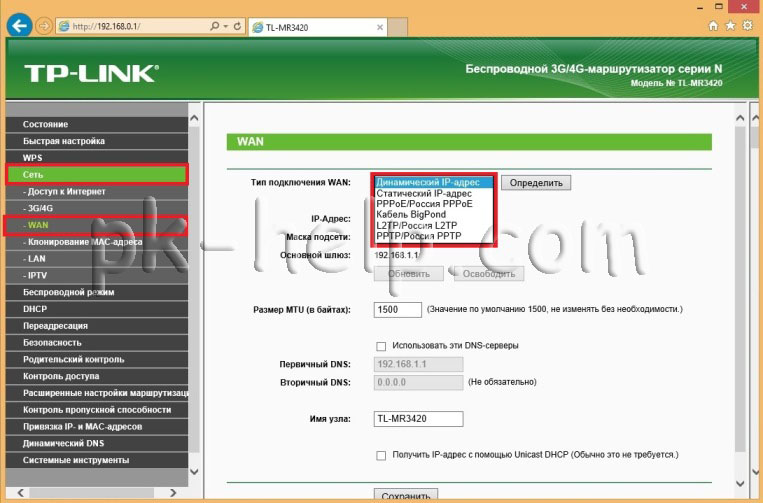Open browser settings gear icon
This screenshot has width=763, height=503.
pyautogui.click(x=747, y=26)
